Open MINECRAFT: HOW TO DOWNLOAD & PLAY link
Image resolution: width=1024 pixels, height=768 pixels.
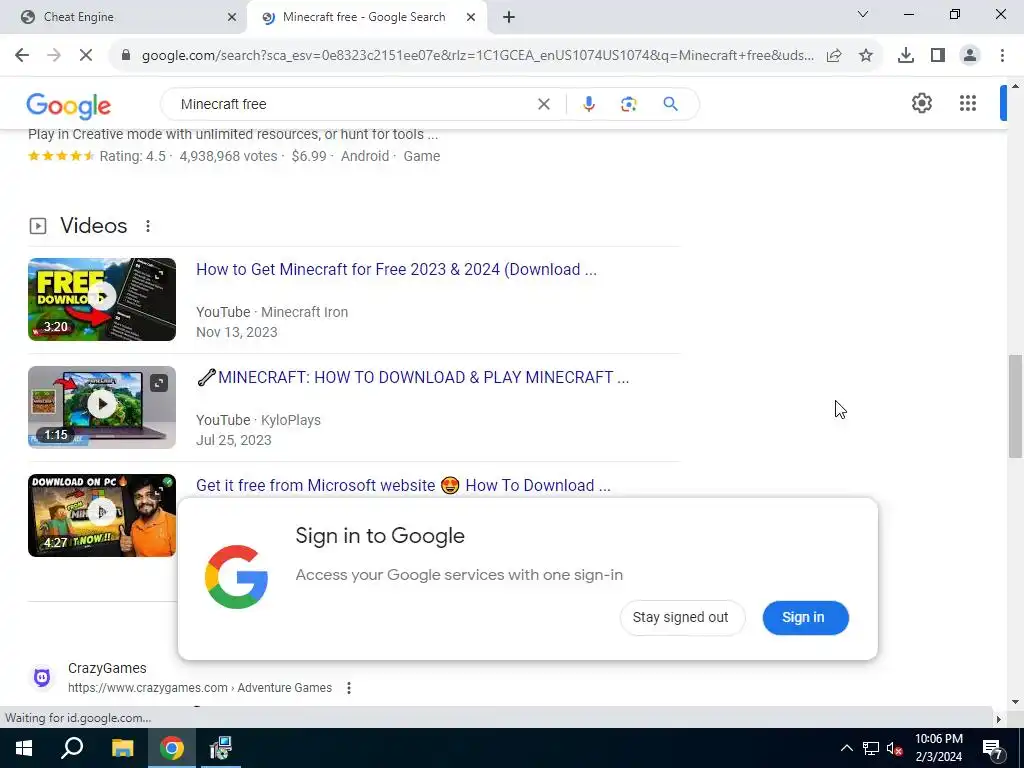tap(413, 377)
